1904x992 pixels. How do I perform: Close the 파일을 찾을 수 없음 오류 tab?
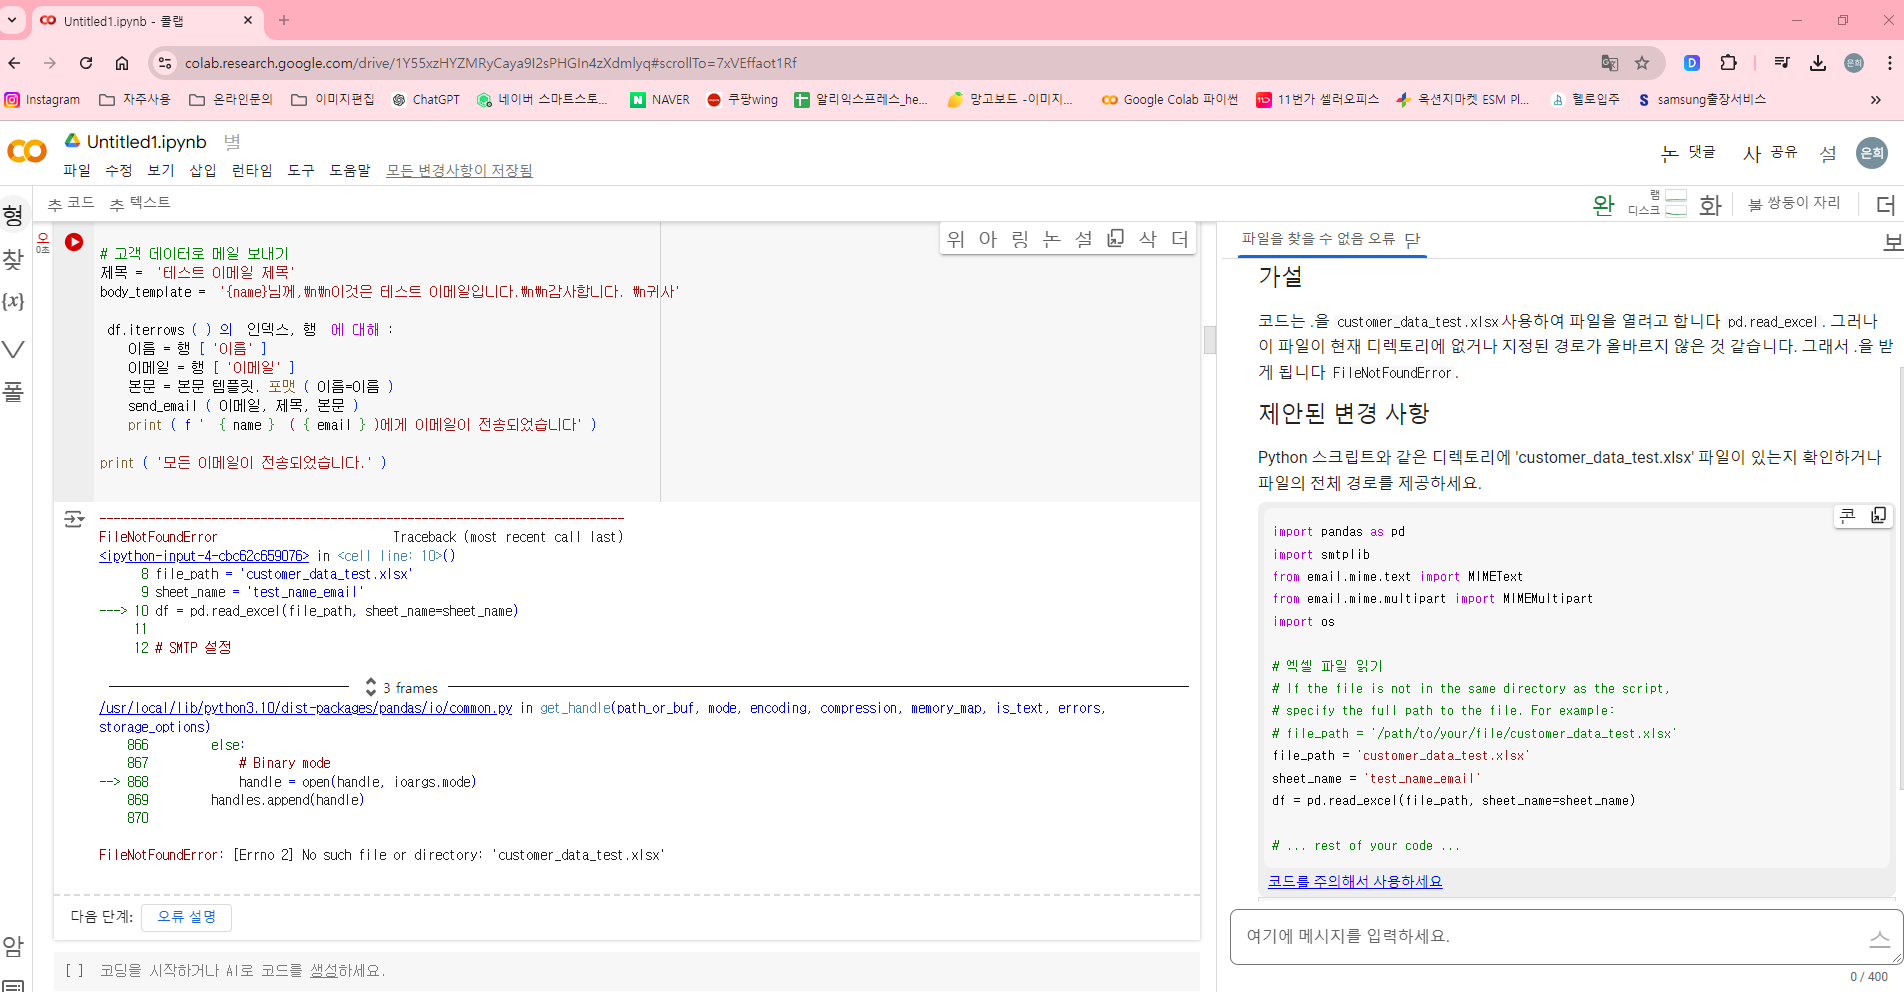1412,239
